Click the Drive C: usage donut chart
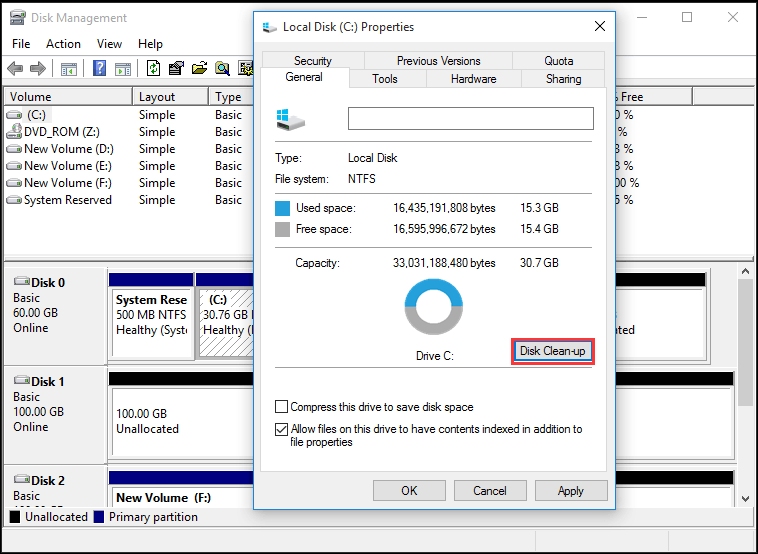Screen dimensions: 758x554 click(x=434, y=306)
